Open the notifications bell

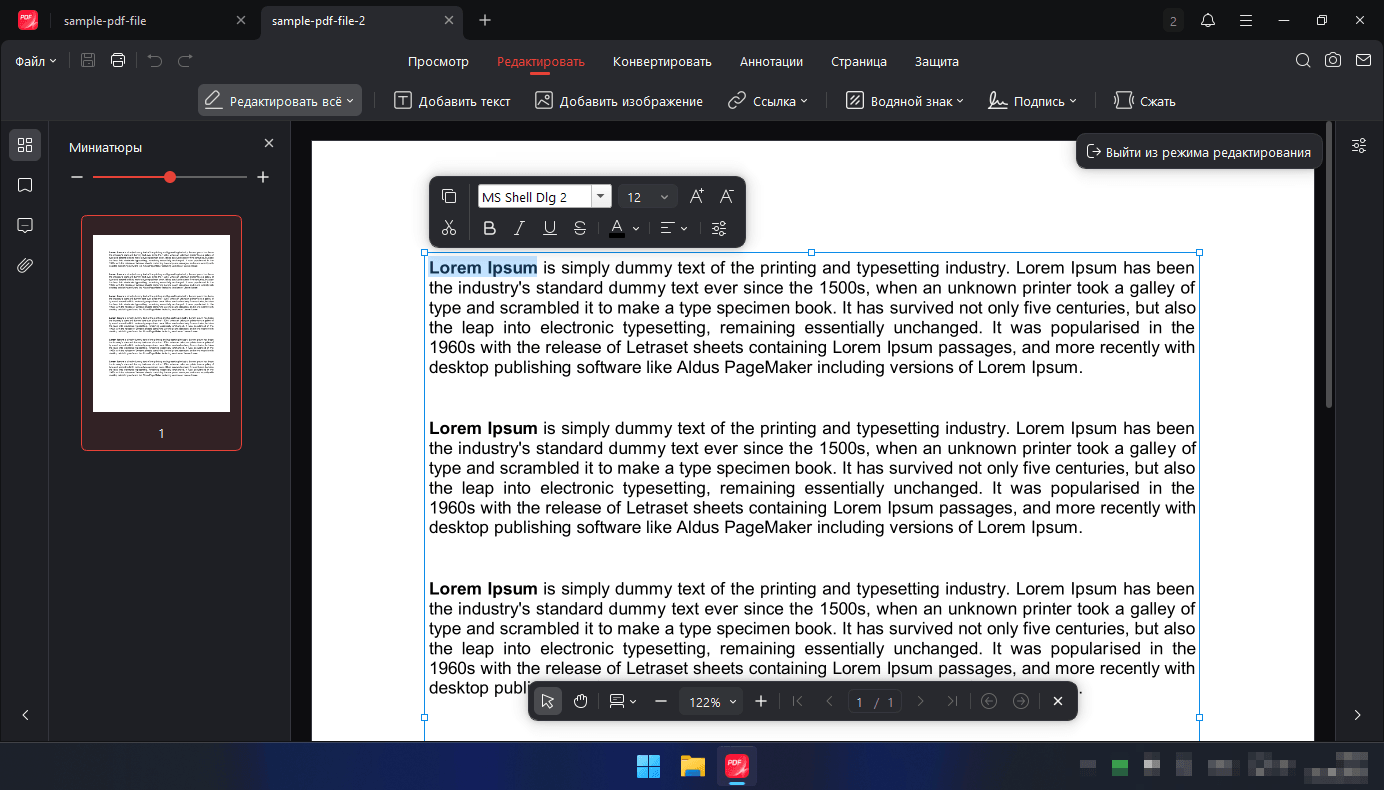point(1208,20)
